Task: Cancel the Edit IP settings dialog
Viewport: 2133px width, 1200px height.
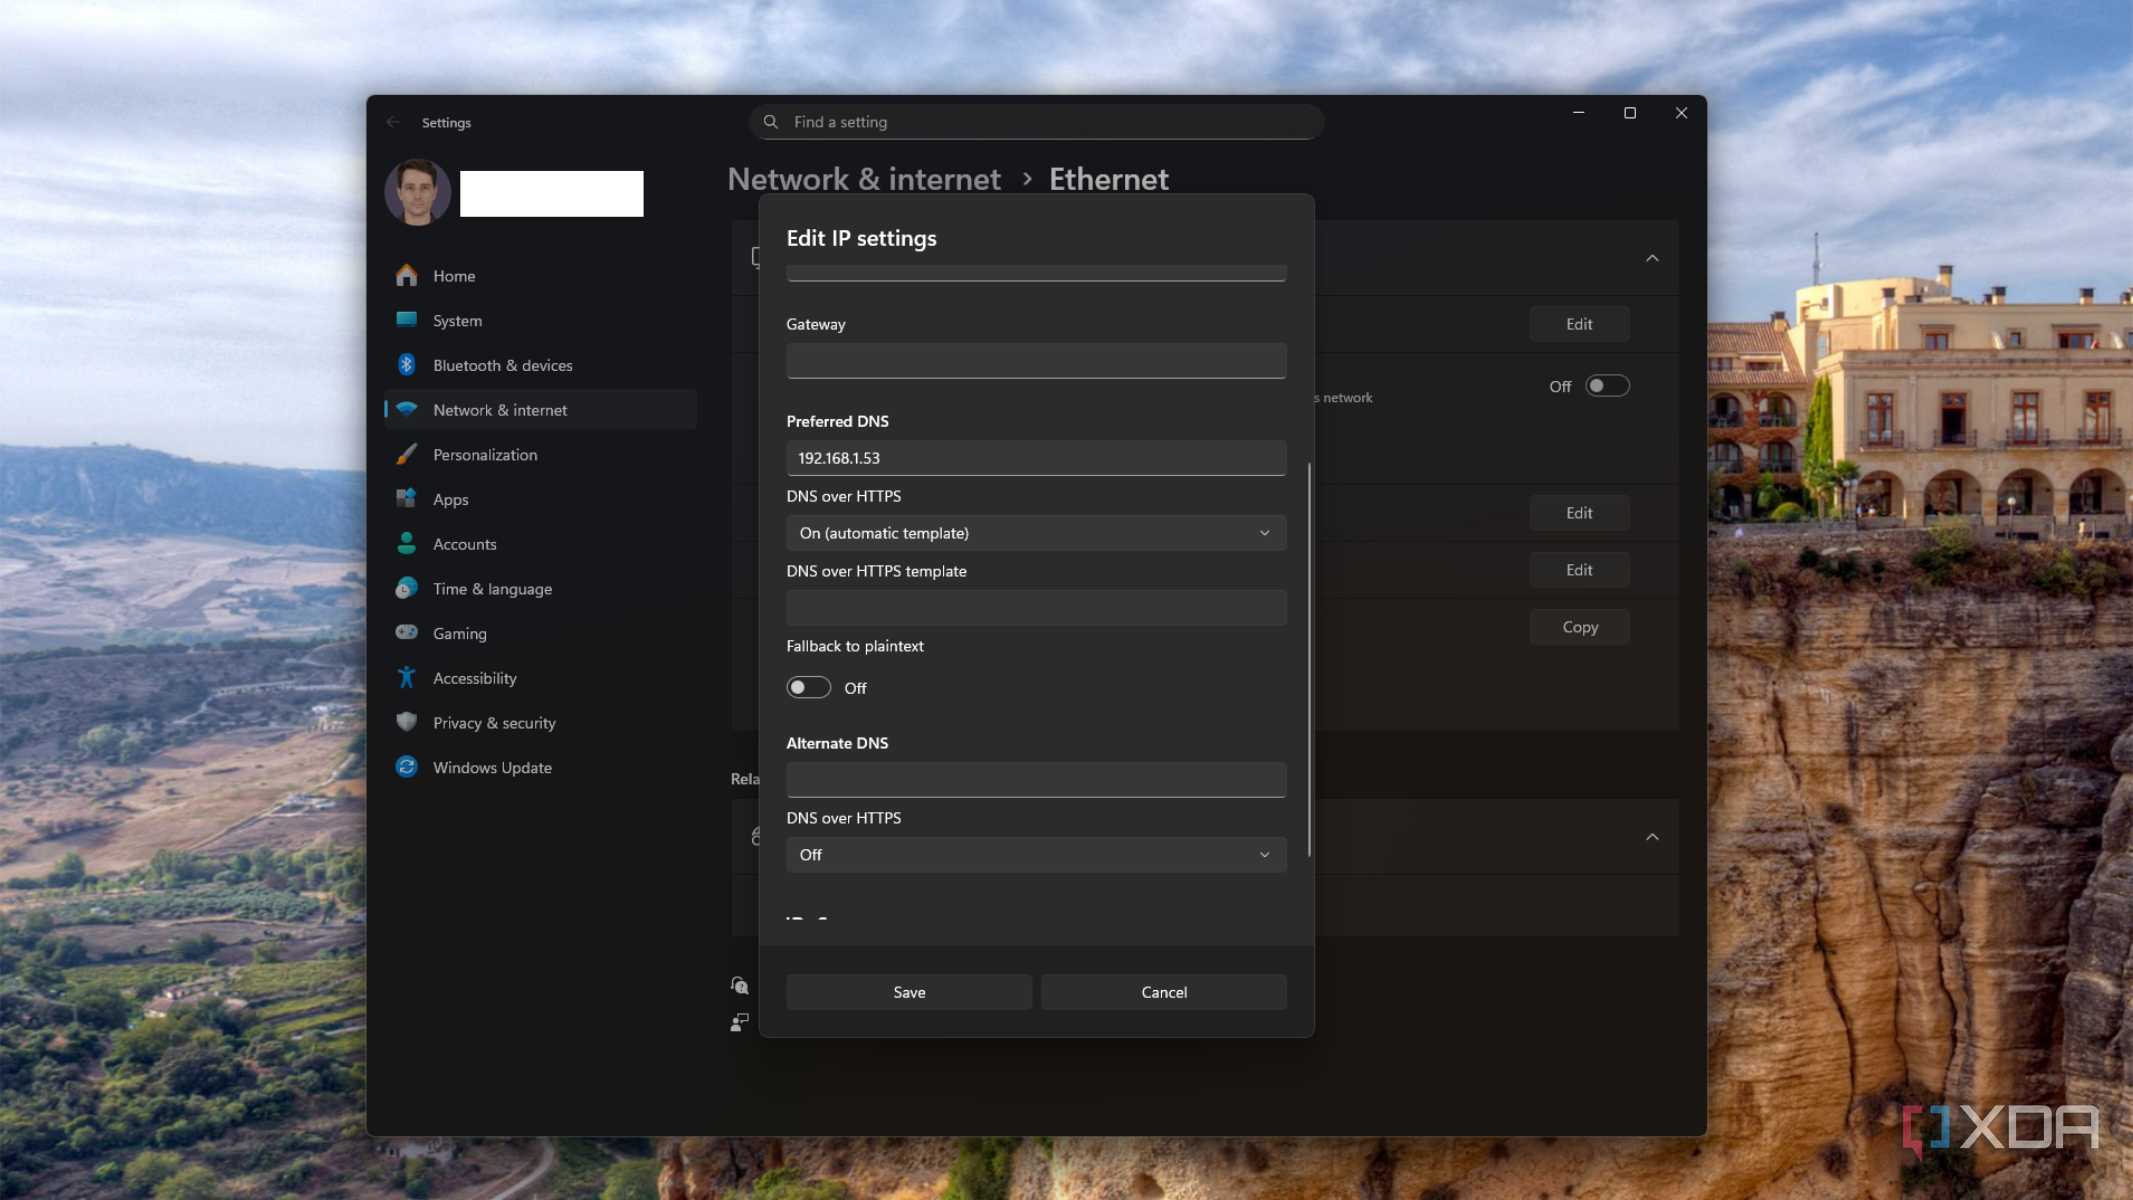Action: point(1164,992)
